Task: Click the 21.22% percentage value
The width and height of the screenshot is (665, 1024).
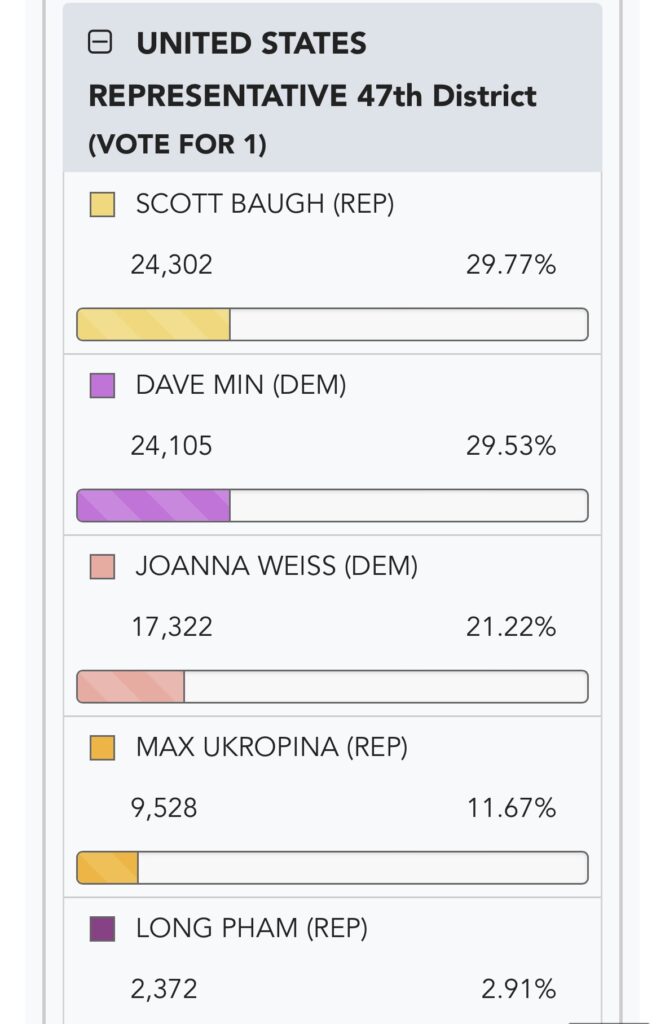Action: click(x=511, y=627)
